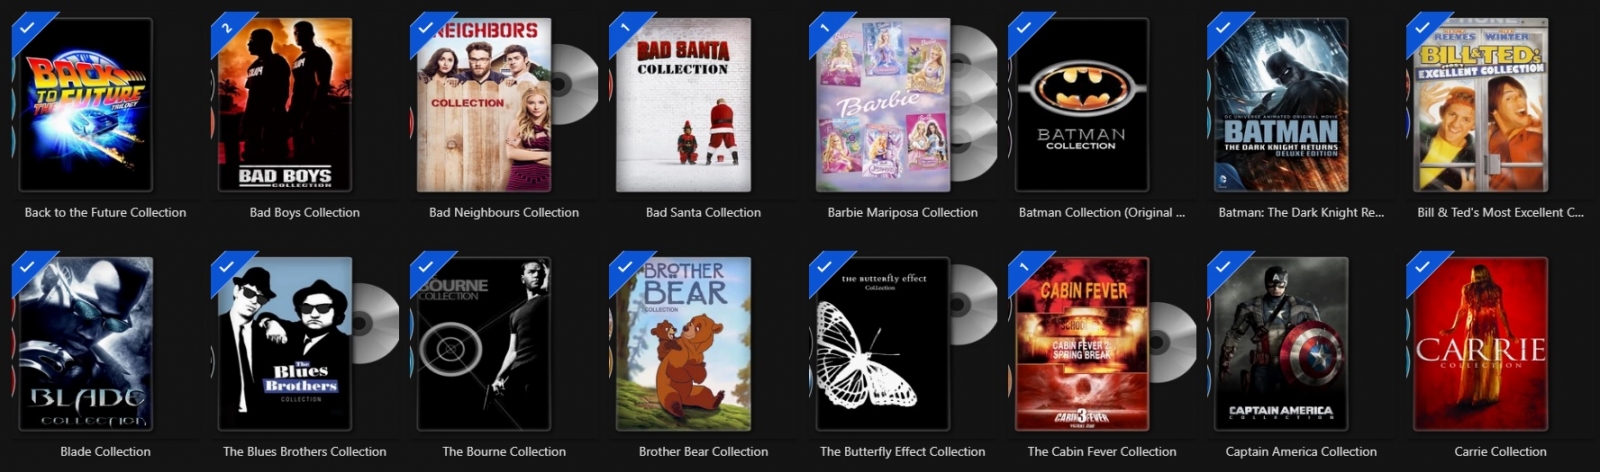1600x472 pixels.
Task: Open Brother Bear Collection poster
Action: [684, 343]
